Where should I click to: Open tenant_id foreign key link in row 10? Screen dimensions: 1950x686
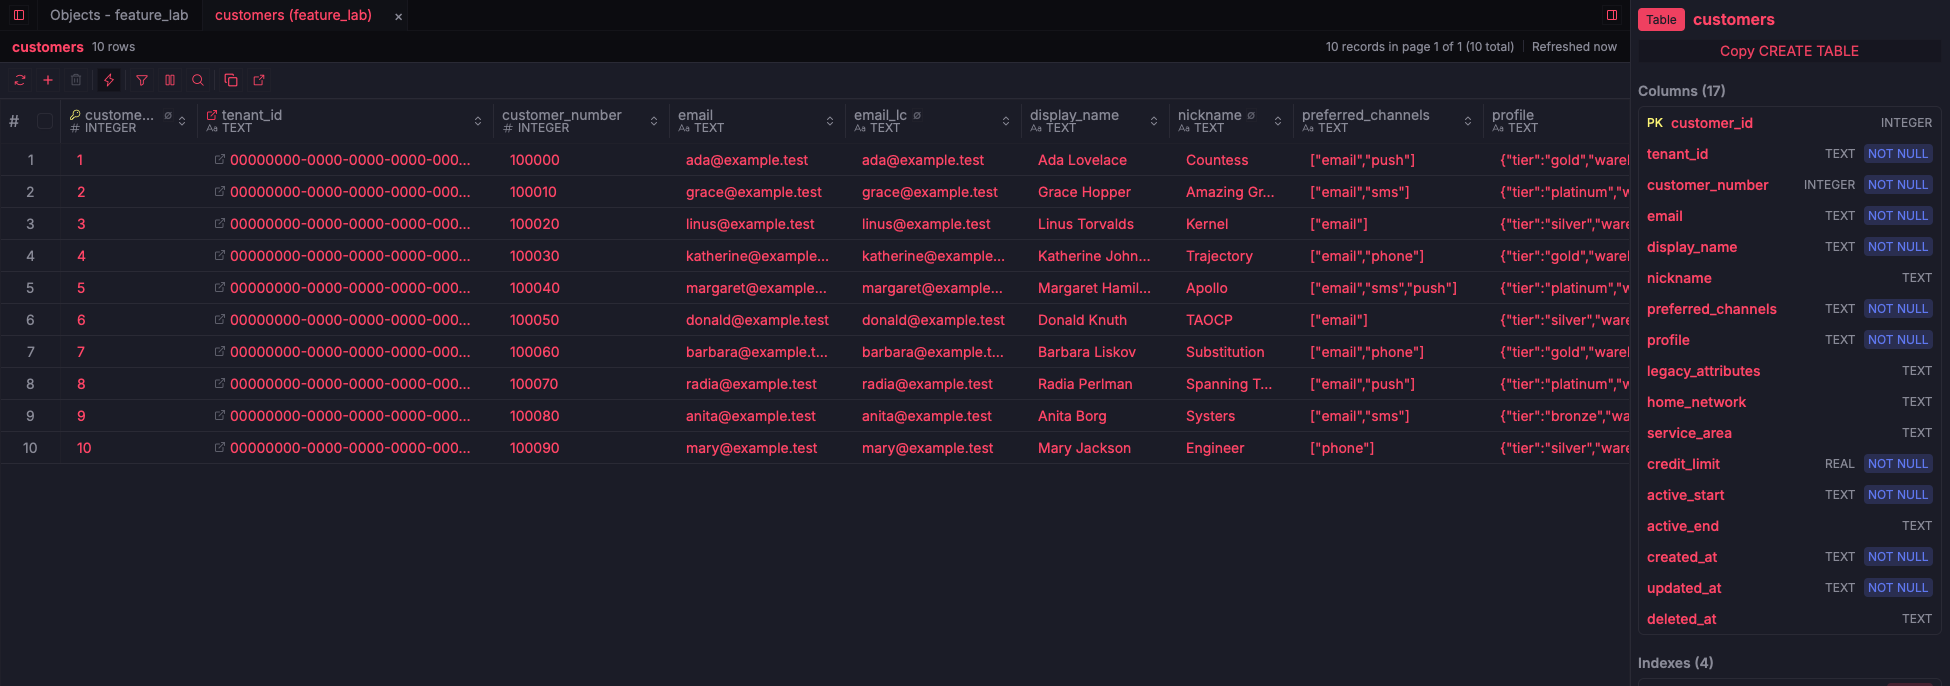pyautogui.click(x=219, y=448)
